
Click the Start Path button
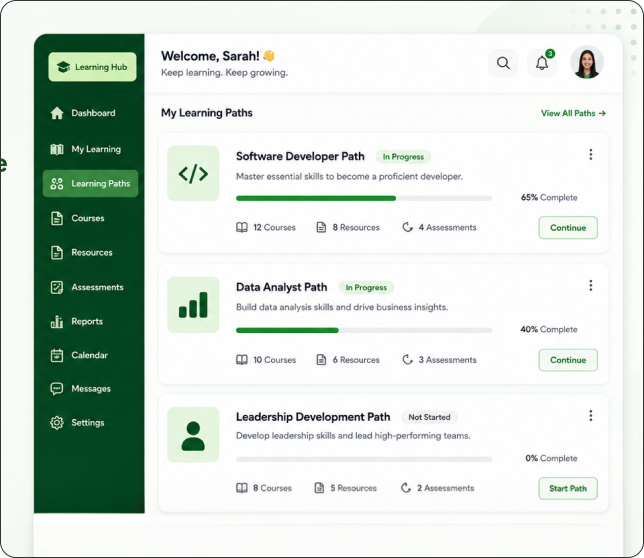[x=568, y=488]
